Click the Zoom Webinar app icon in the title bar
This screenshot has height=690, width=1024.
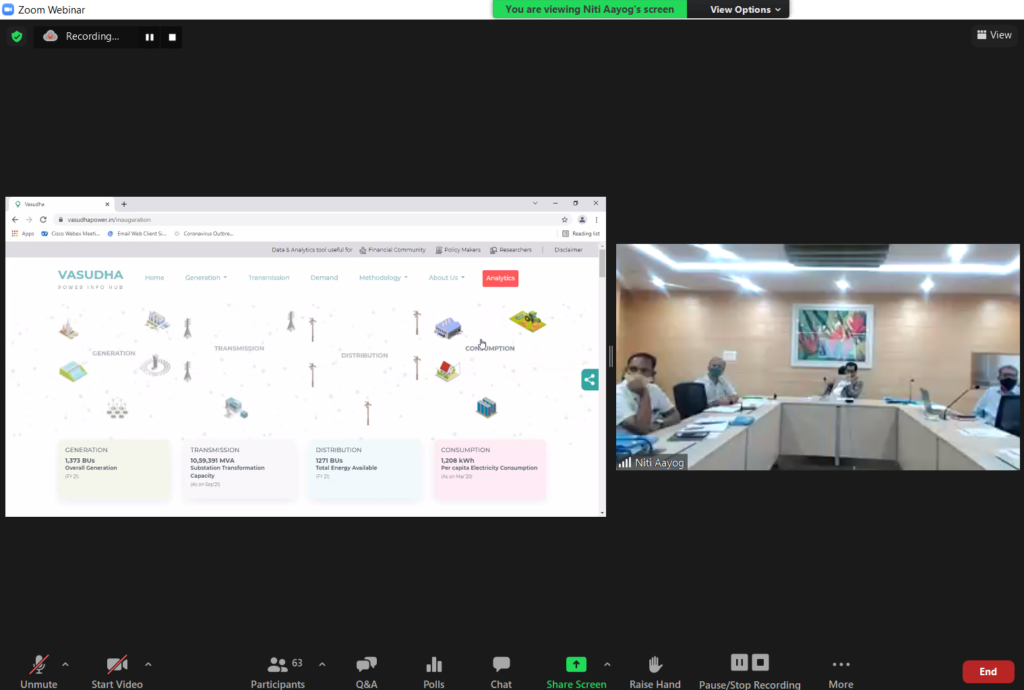[x=8, y=9]
